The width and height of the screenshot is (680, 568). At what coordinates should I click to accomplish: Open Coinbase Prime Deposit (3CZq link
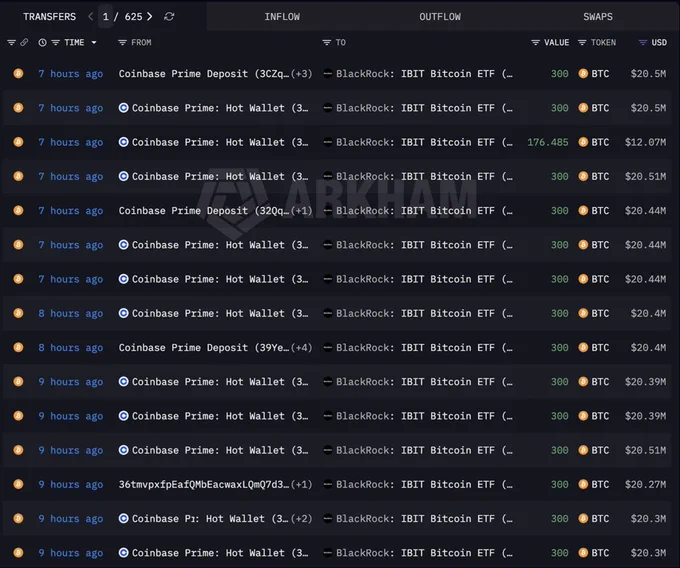point(203,74)
